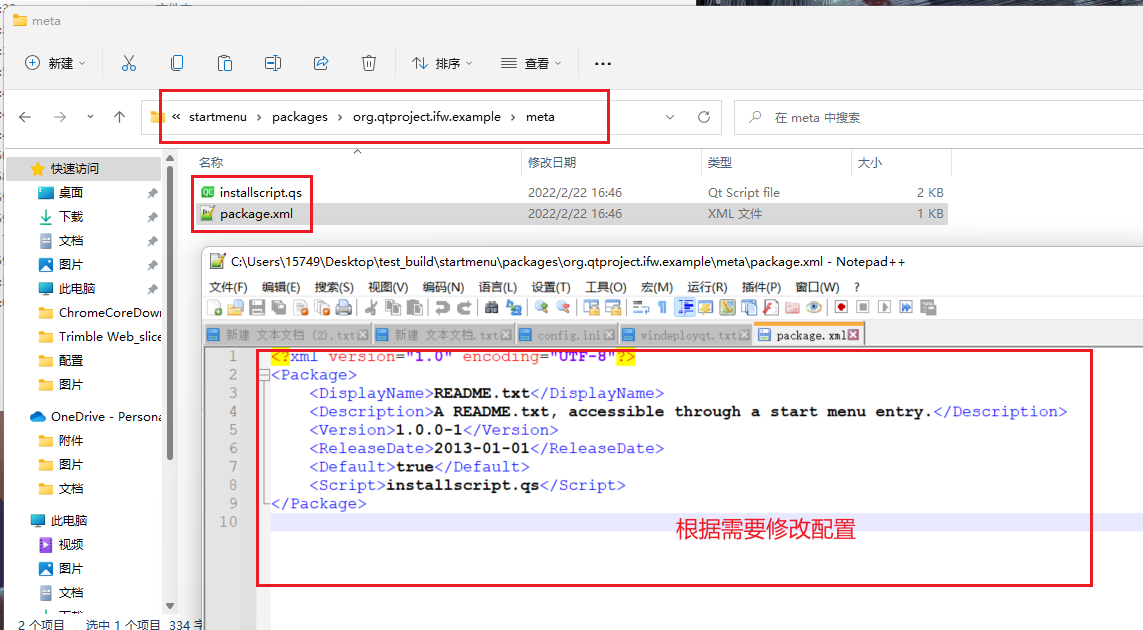Open 此电脑 in the navigation pane

(76, 288)
